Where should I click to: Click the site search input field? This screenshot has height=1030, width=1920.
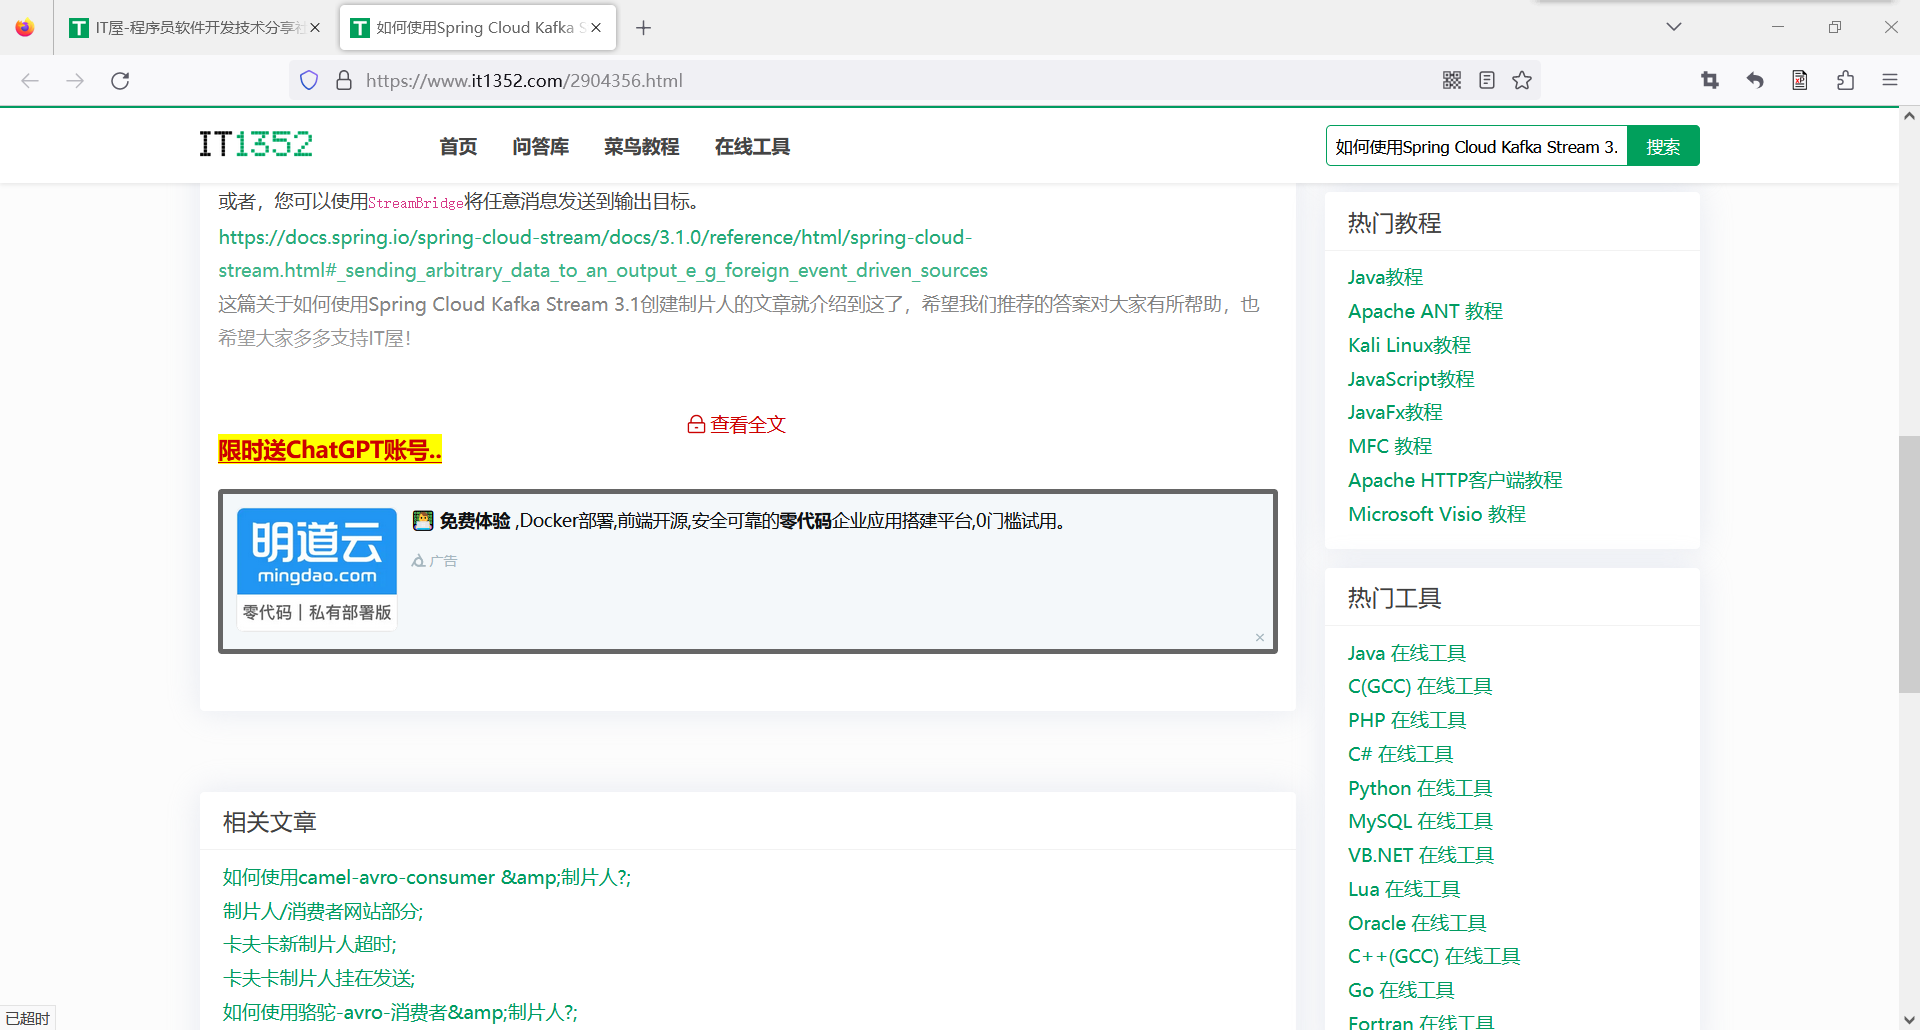point(1477,146)
